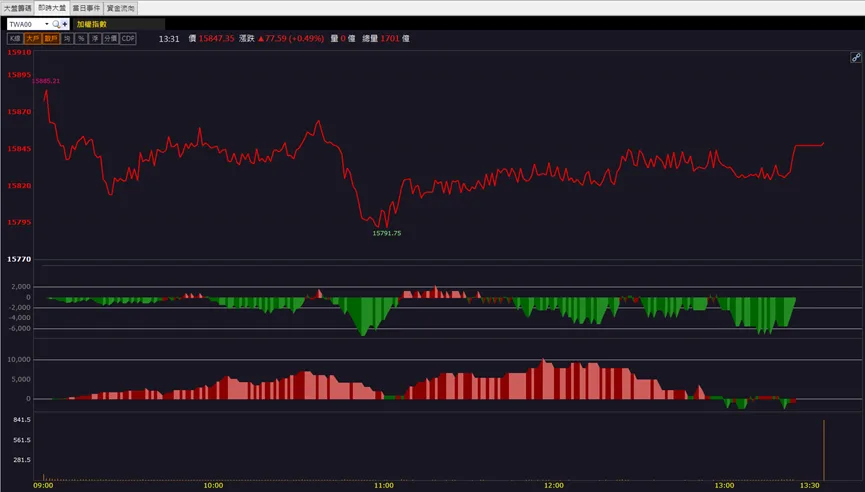Toggle the 散戶 indicator button
The height and width of the screenshot is (492, 865).
pos(51,39)
